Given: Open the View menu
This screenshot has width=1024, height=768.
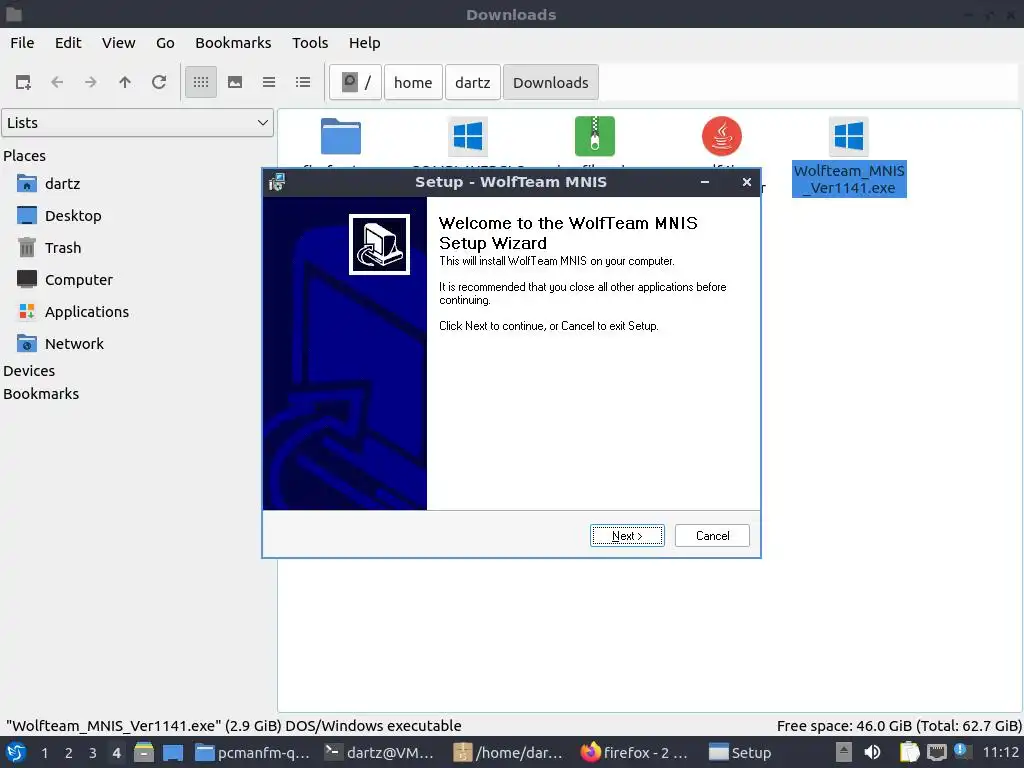Looking at the screenshot, I should [118, 43].
